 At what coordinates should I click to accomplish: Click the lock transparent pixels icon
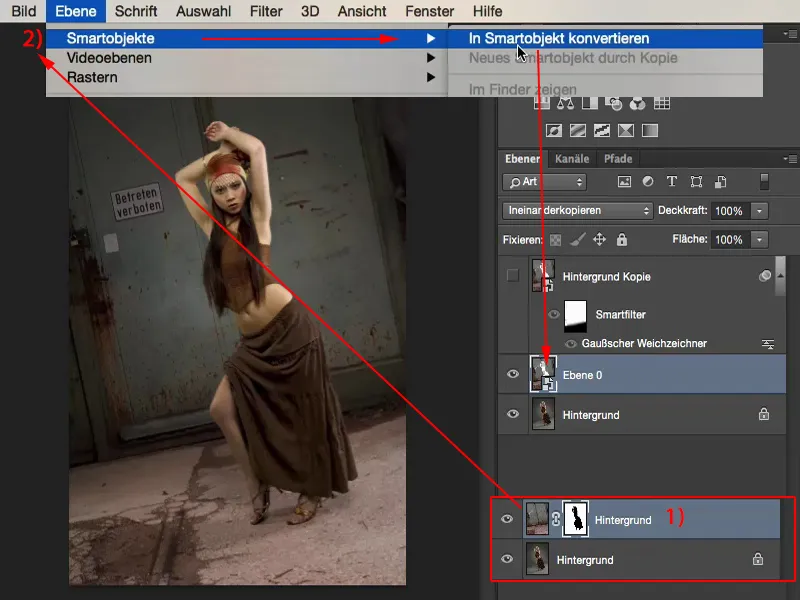[x=556, y=240]
